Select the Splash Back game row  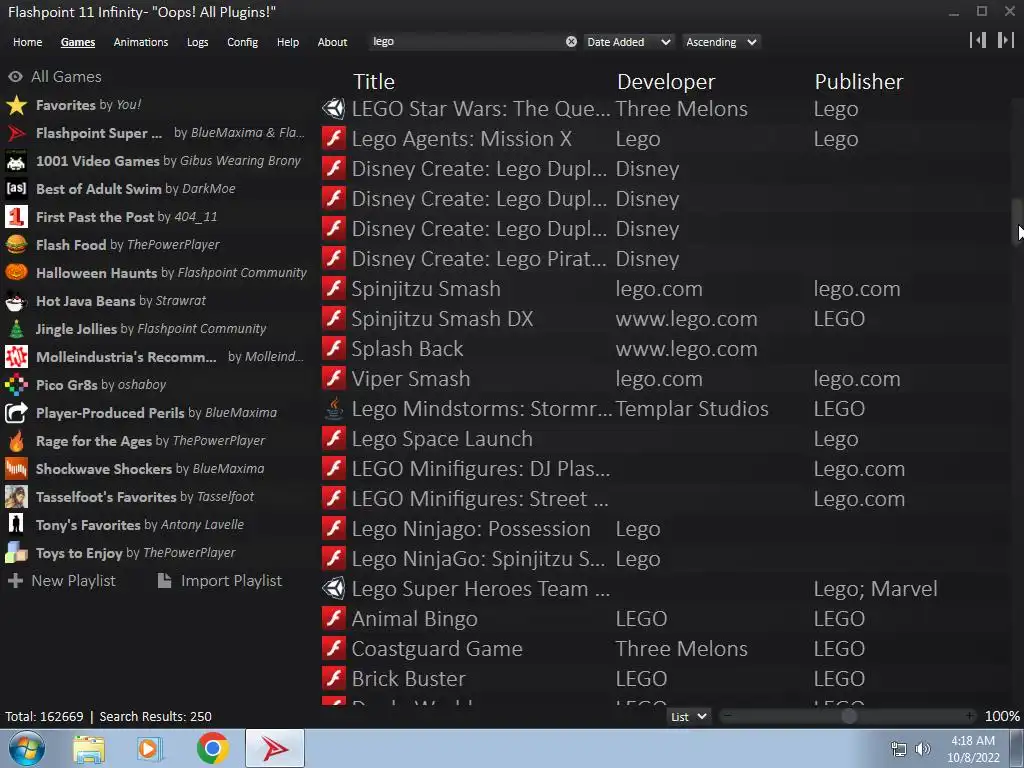coord(665,349)
